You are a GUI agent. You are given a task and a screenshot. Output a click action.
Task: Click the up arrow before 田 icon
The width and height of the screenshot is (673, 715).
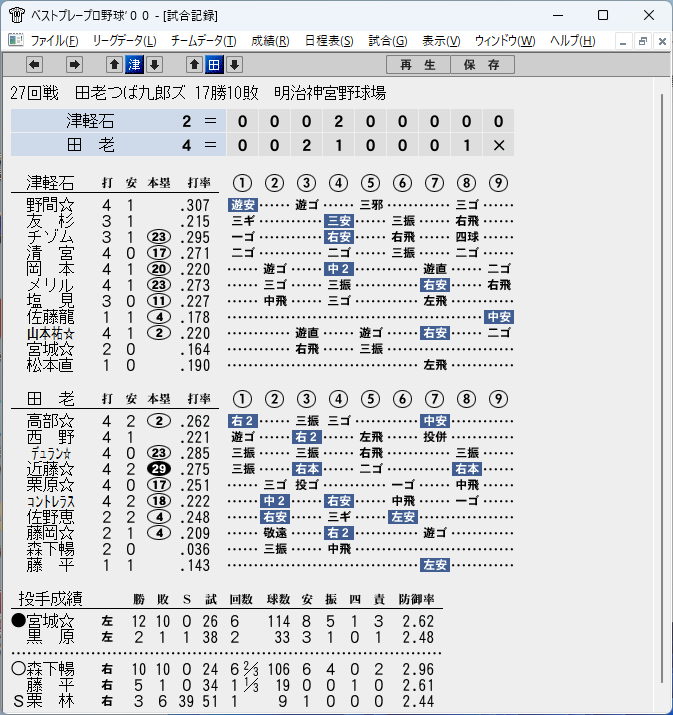tap(194, 65)
